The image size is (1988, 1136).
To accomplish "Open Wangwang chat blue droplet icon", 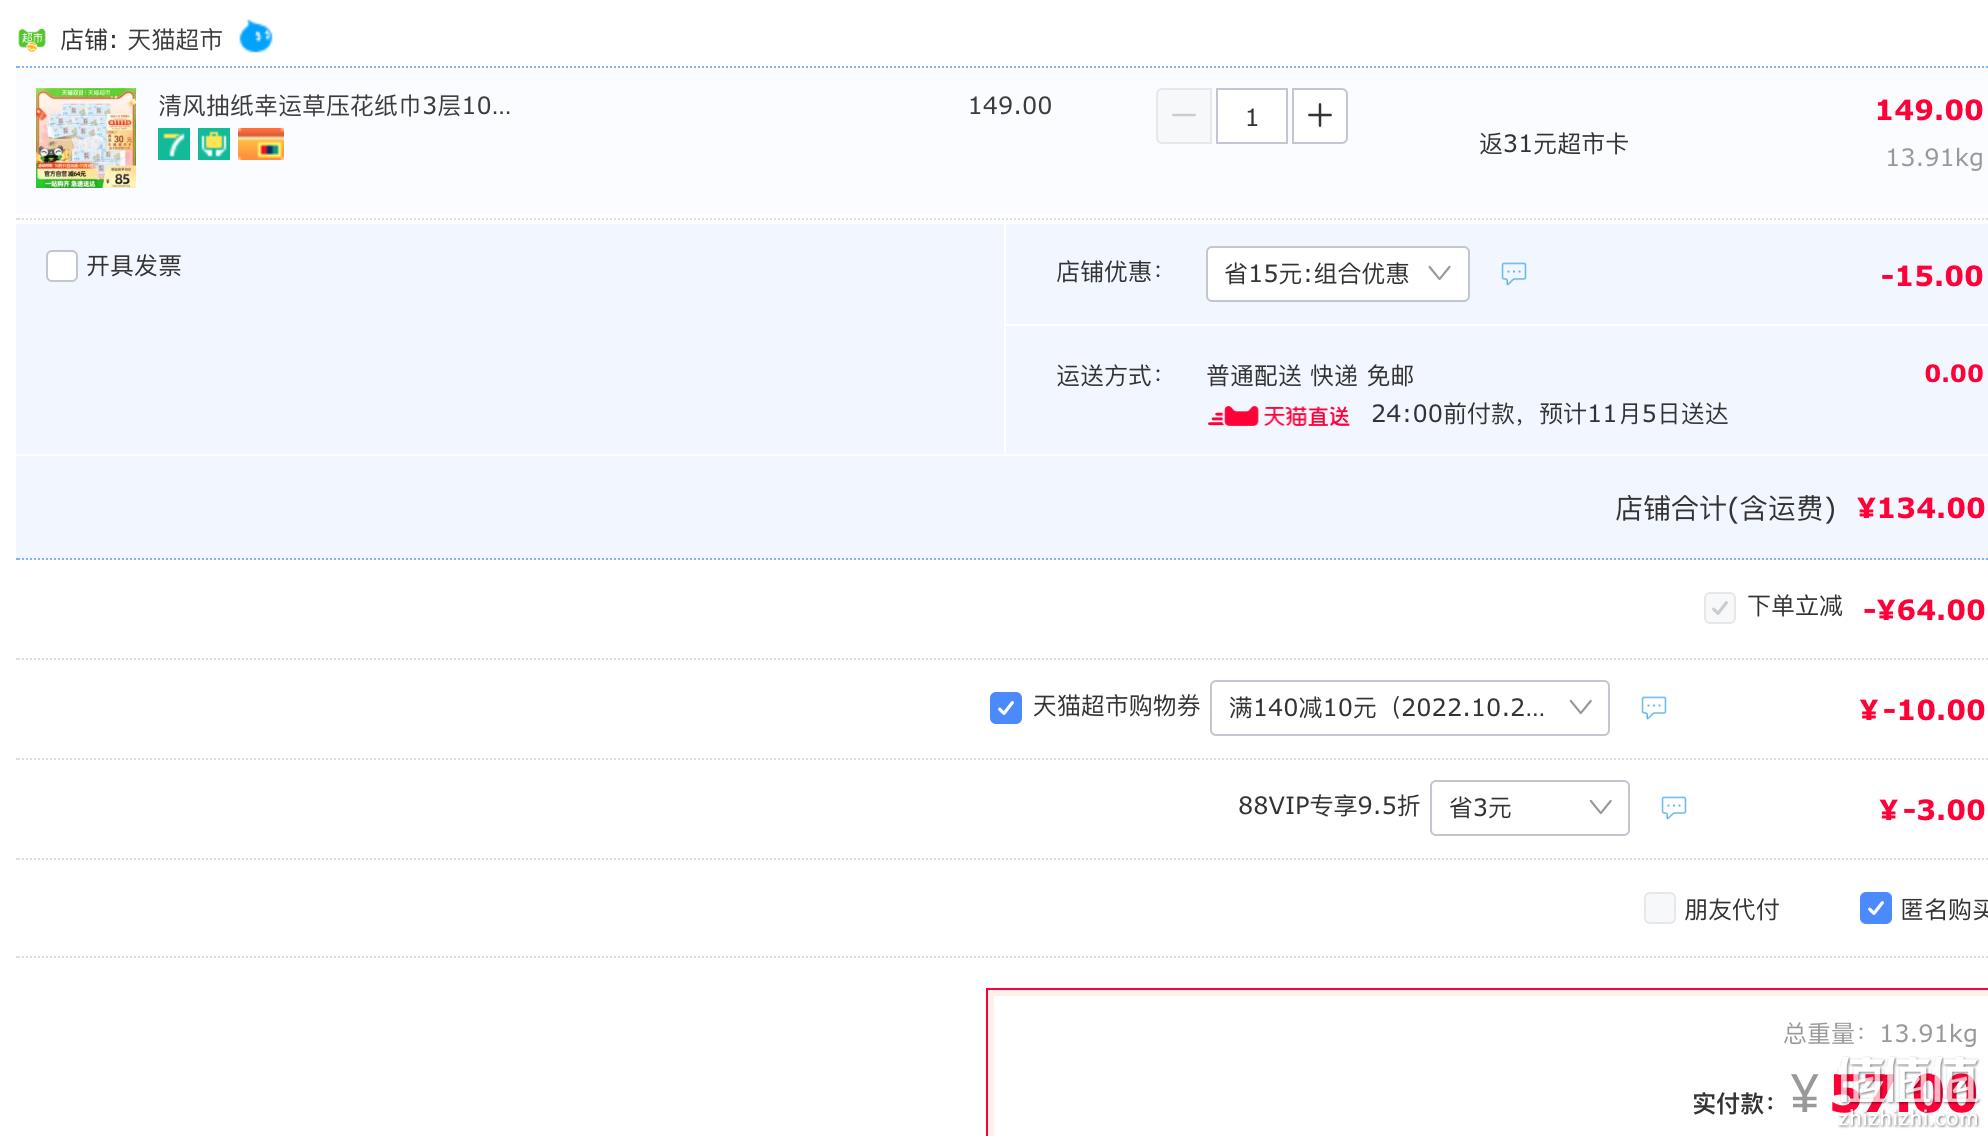I will pos(256,37).
